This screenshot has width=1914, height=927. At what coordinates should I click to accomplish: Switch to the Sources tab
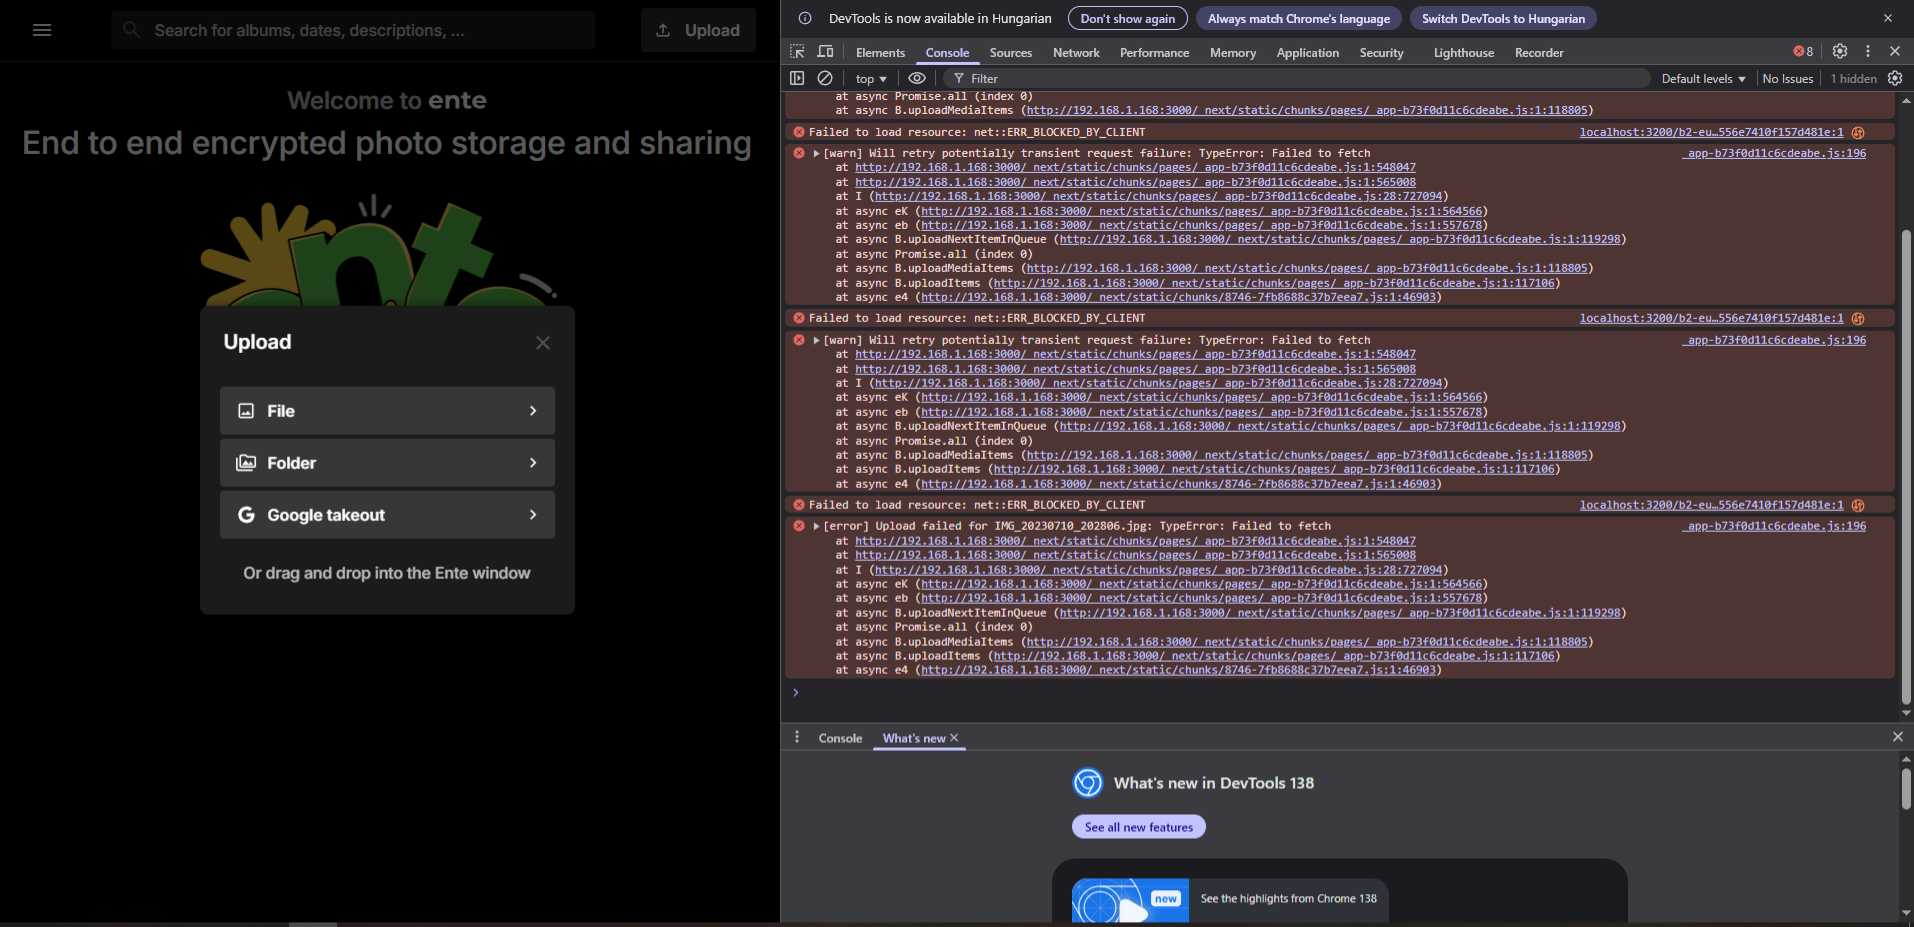point(1011,52)
